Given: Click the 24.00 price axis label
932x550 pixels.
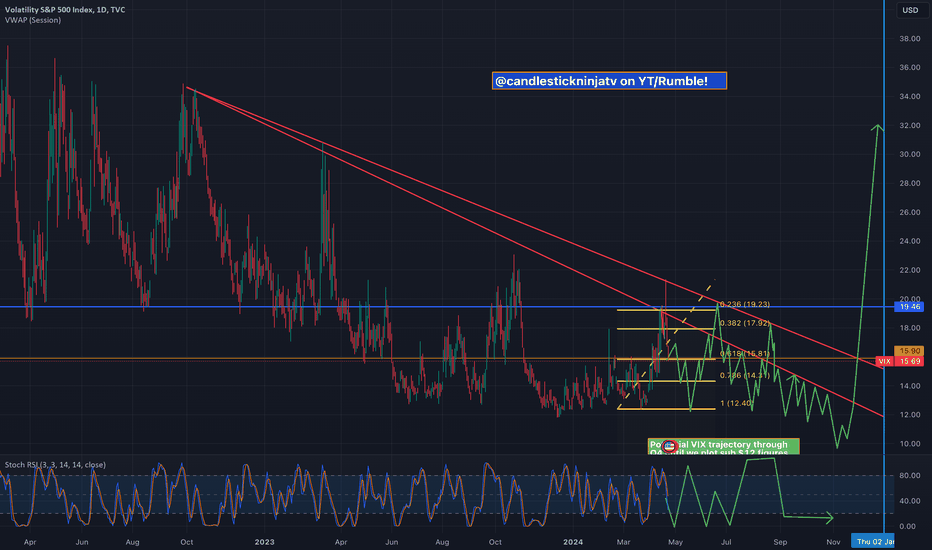Looking at the screenshot, I should pyautogui.click(x=910, y=241).
